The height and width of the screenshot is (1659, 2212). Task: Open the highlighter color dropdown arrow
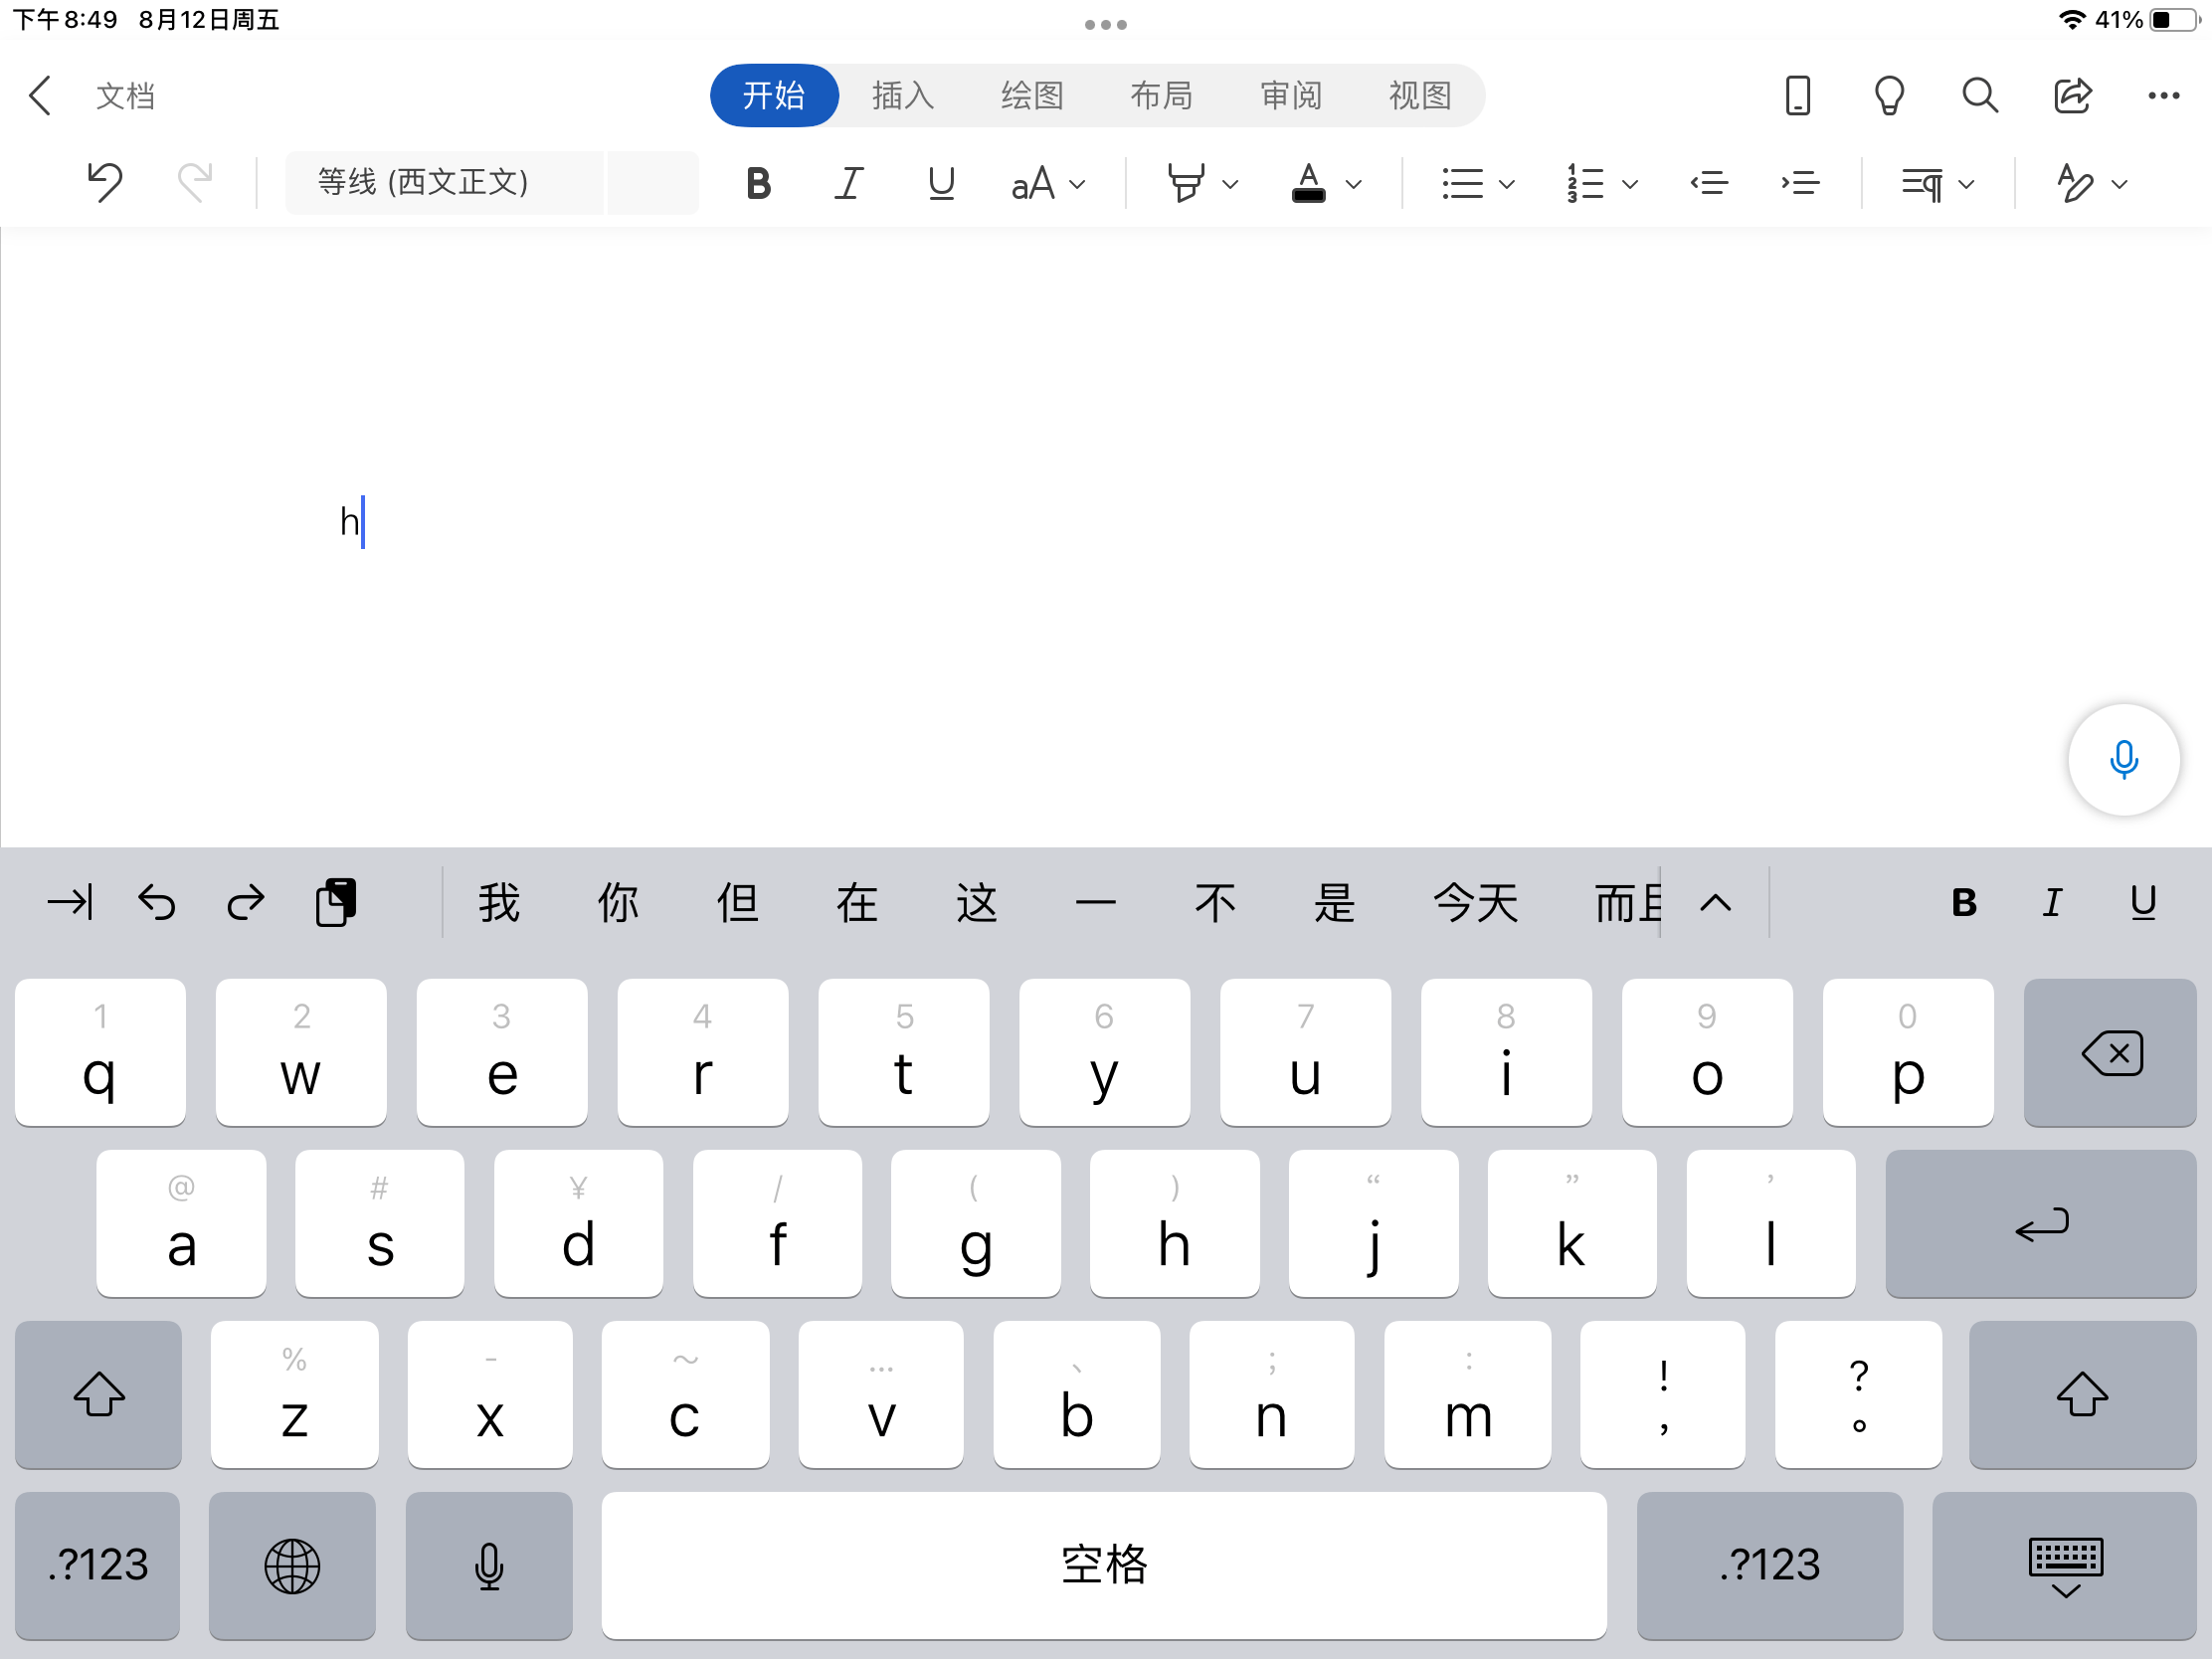[1230, 184]
